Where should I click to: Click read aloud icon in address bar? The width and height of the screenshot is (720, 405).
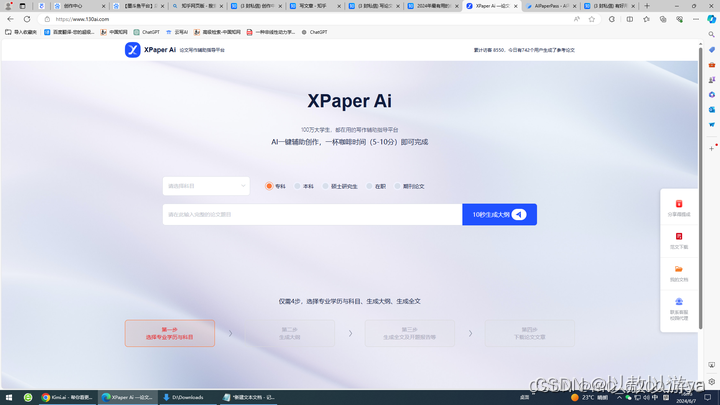pos(576,19)
